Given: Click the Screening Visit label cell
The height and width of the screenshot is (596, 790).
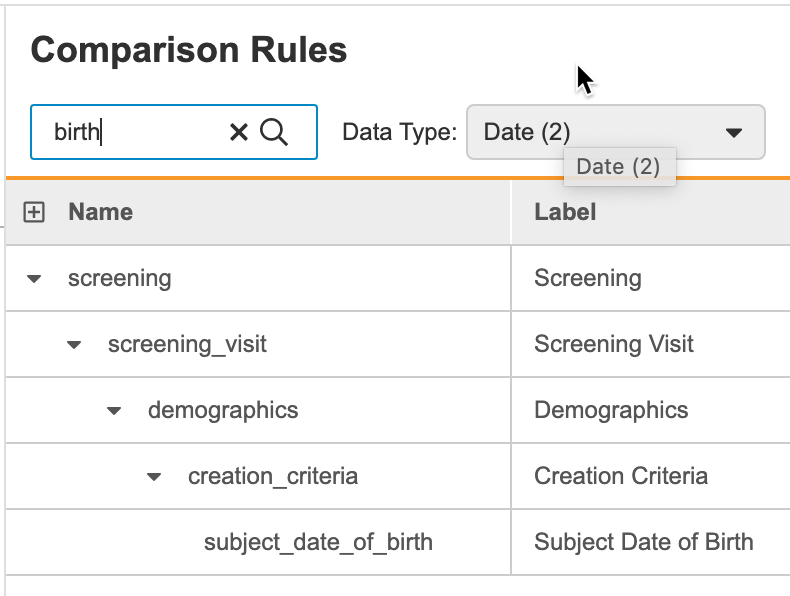Looking at the screenshot, I should [x=613, y=344].
